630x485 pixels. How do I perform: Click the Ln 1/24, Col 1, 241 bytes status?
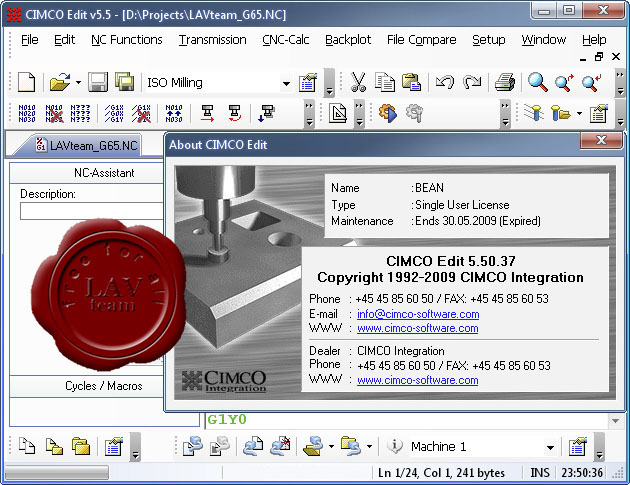tap(441, 473)
